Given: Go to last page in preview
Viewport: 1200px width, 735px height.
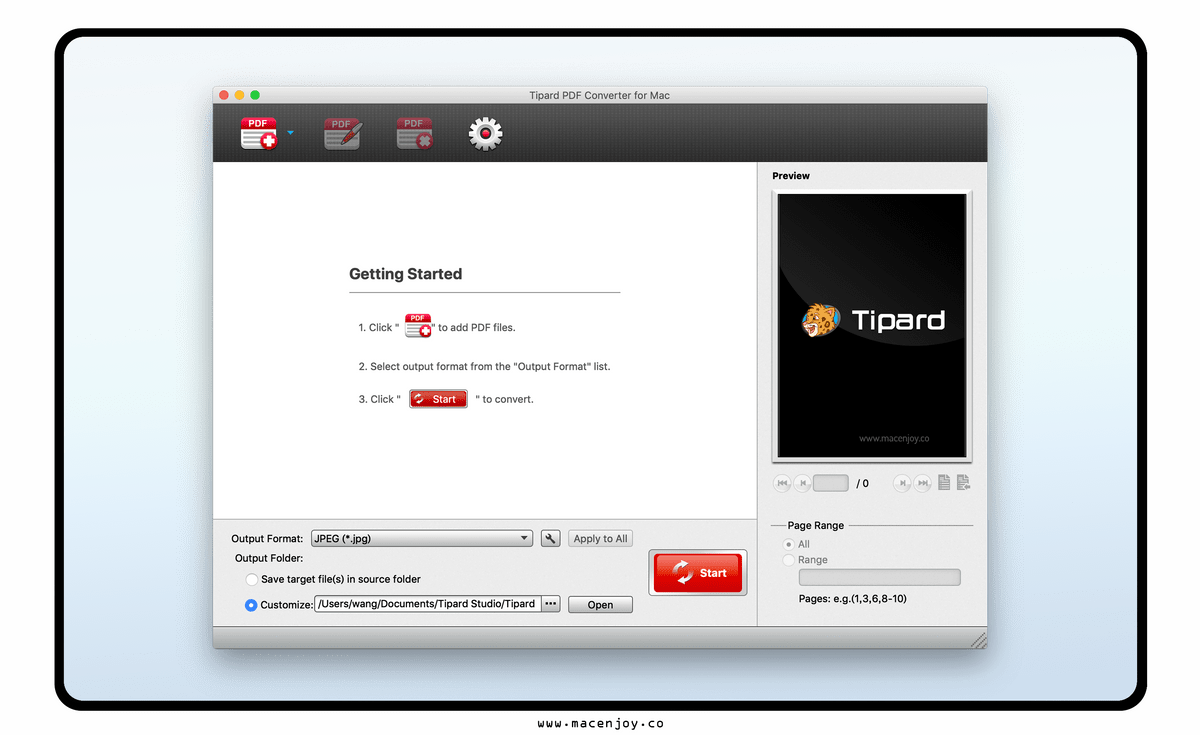Looking at the screenshot, I should point(923,483).
